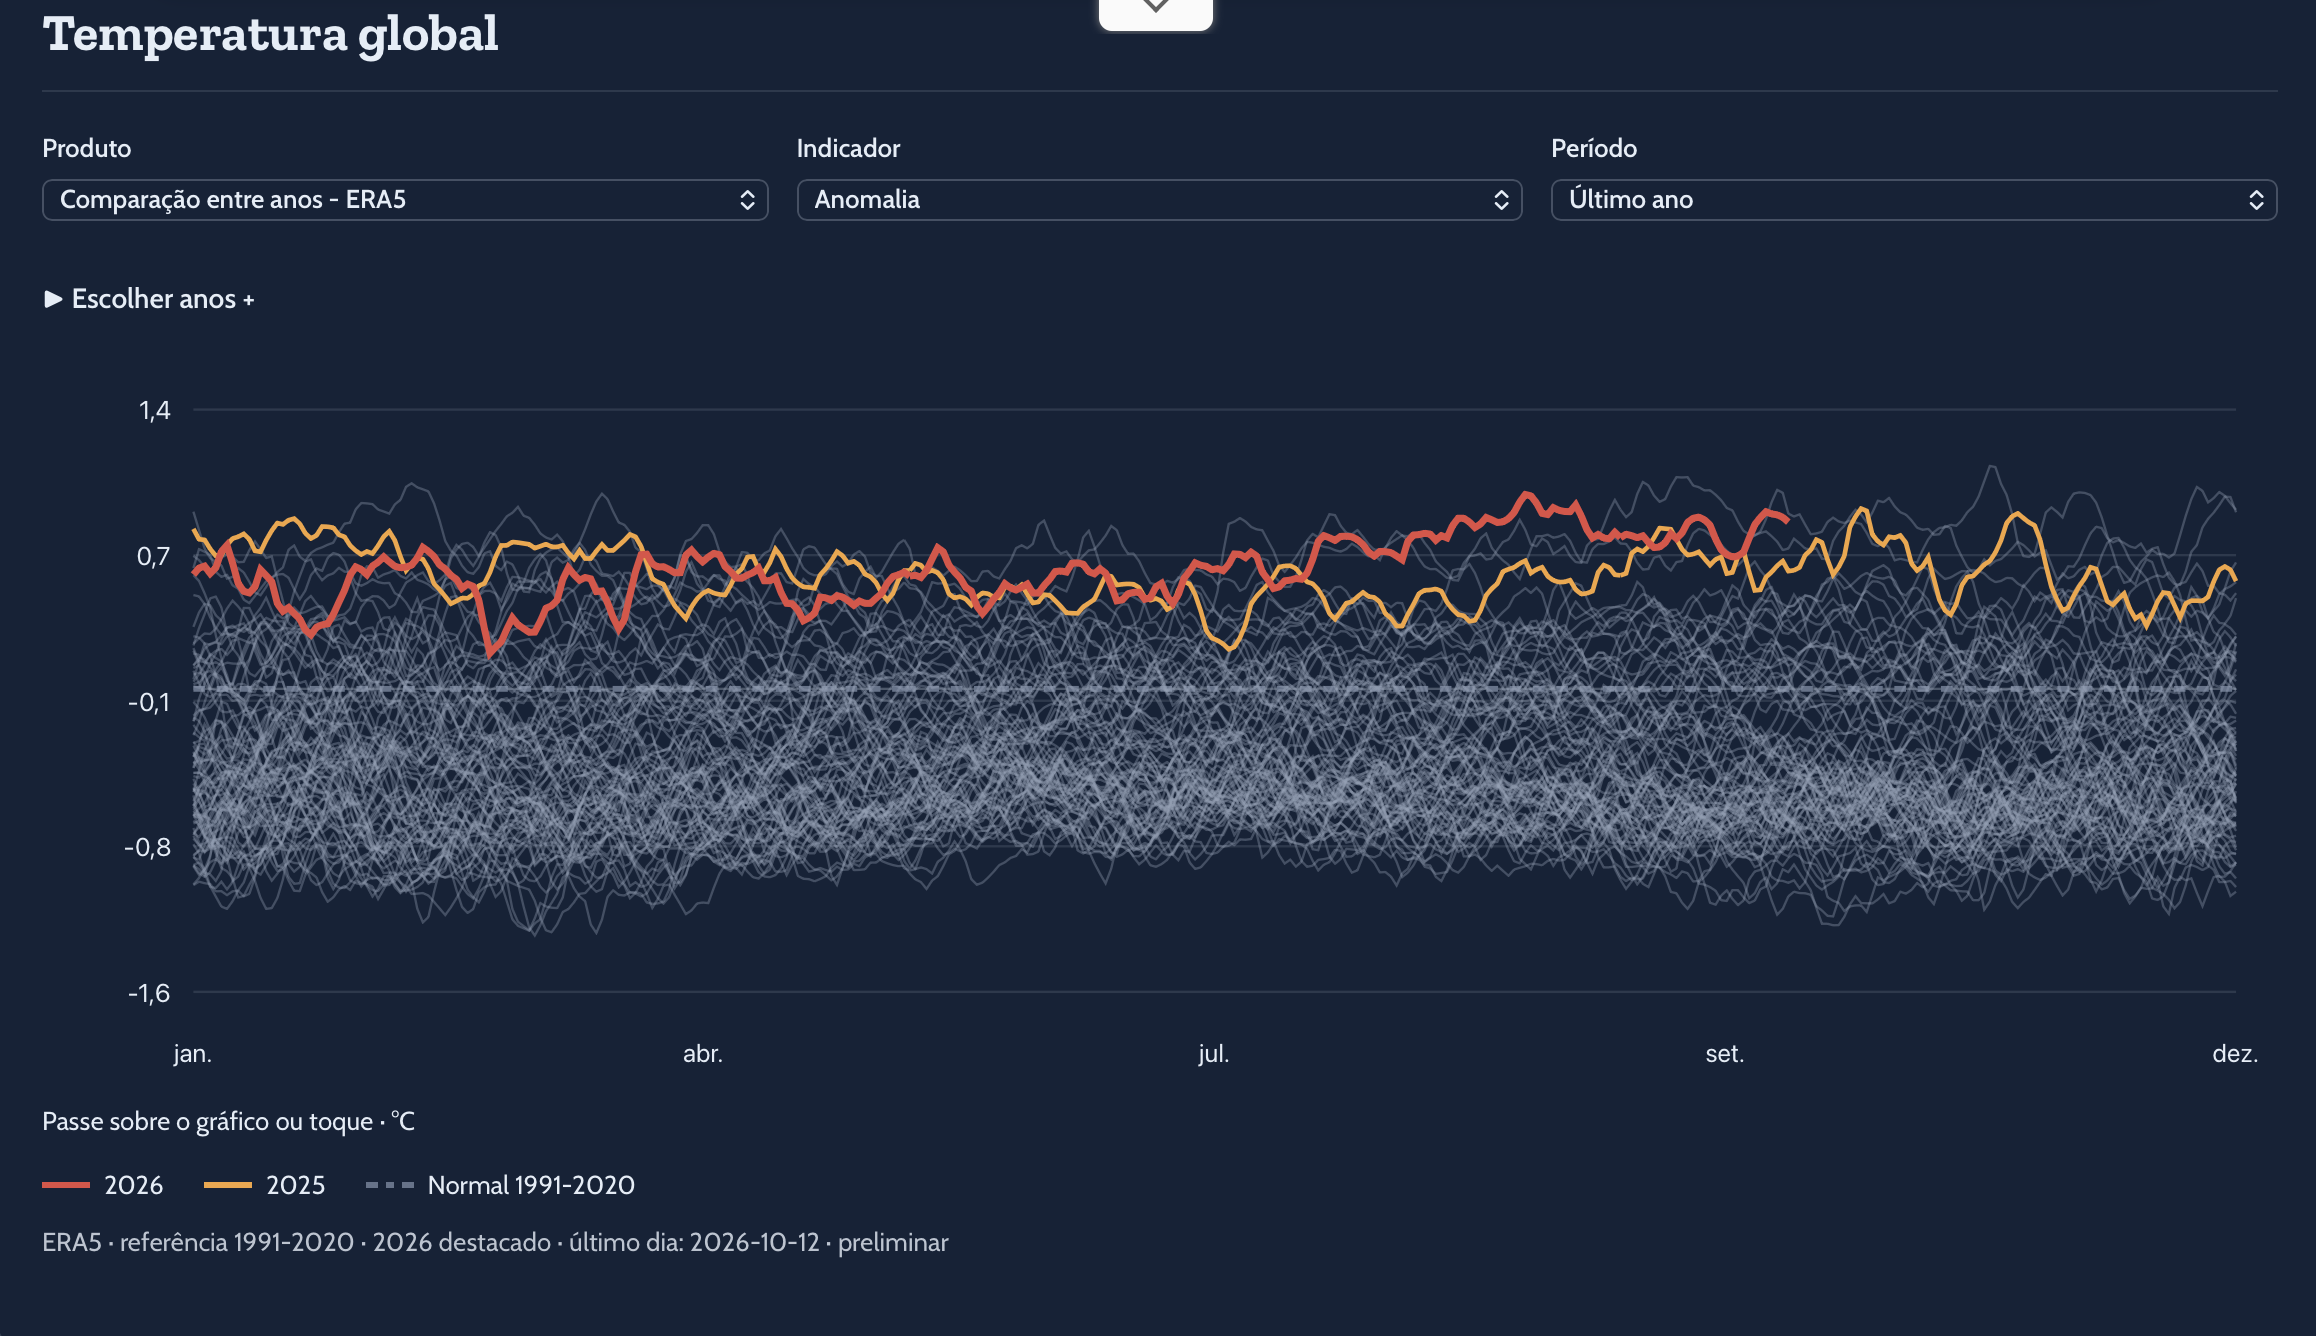Click the jan. x-axis label
Viewport: 2316px width, 1336px height.
coord(193,1053)
